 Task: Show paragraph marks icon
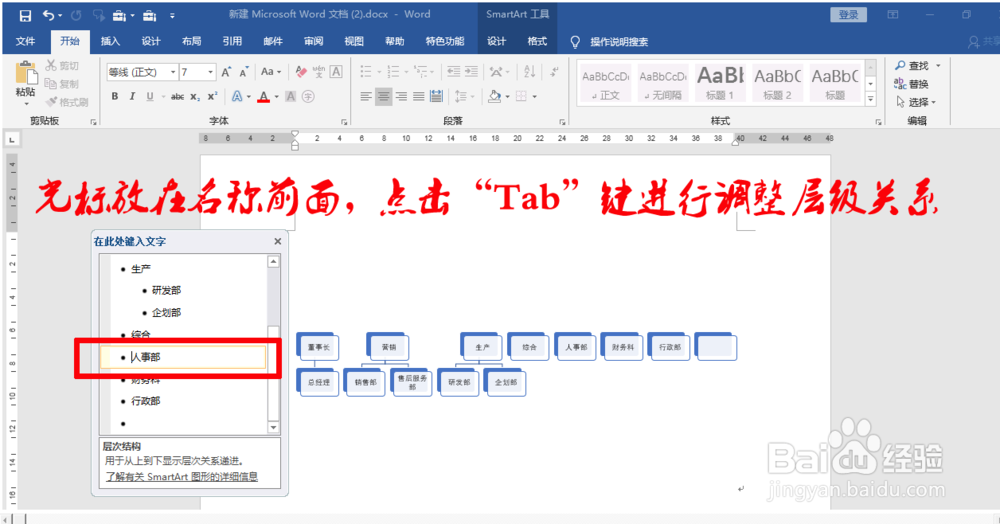click(x=555, y=71)
